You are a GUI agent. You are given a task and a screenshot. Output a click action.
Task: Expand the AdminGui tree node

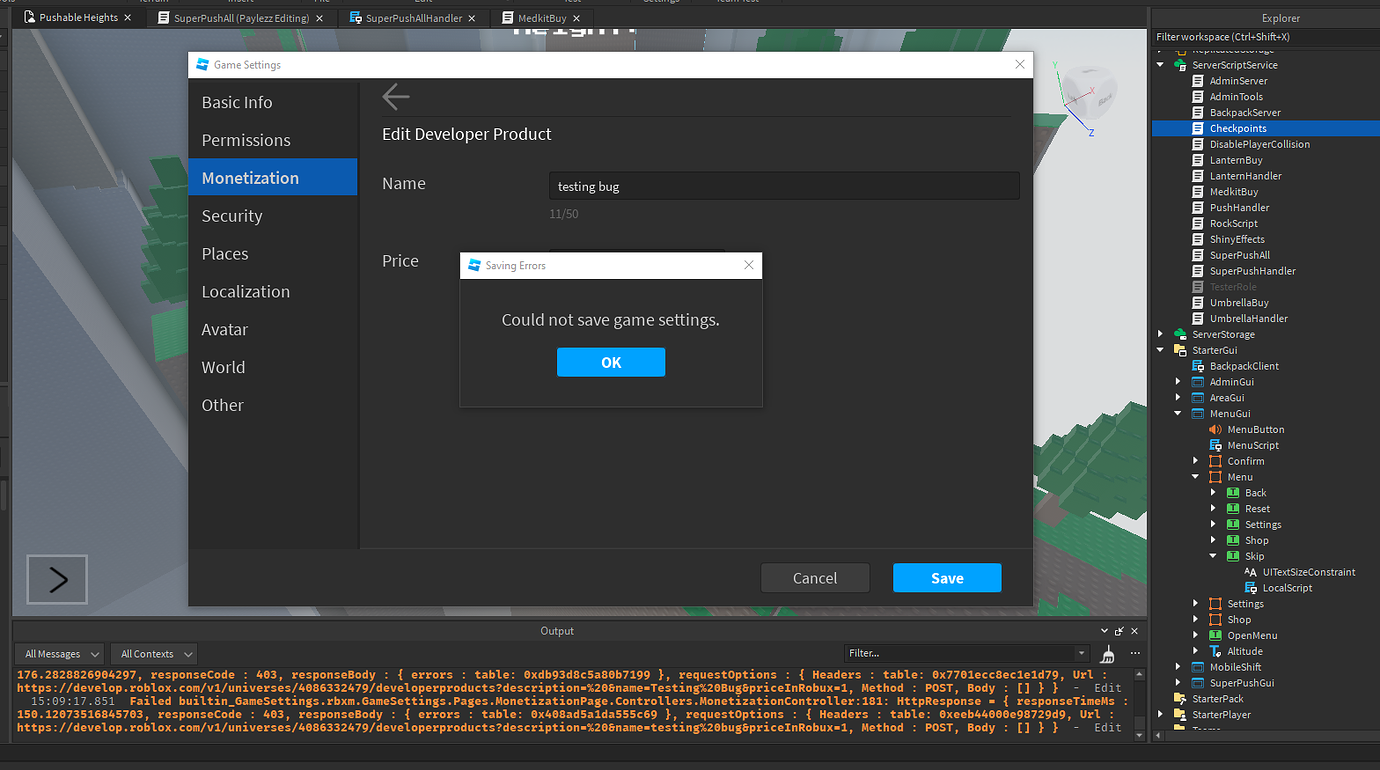[x=1179, y=382]
